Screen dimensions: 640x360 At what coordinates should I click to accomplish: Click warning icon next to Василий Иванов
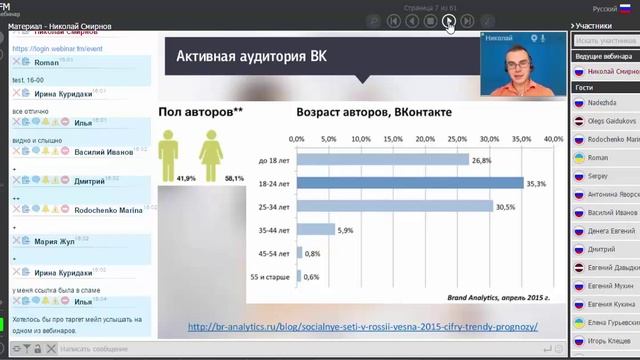point(55,151)
